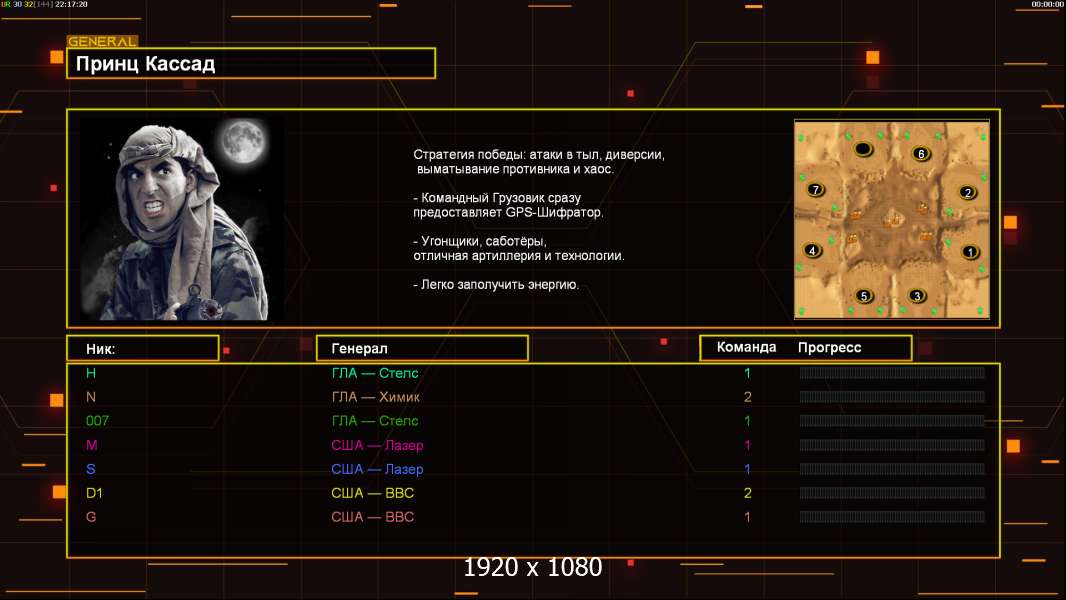Click the 'Стратегия победы' description line
This screenshot has height=600, width=1066.
click(539, 155)
